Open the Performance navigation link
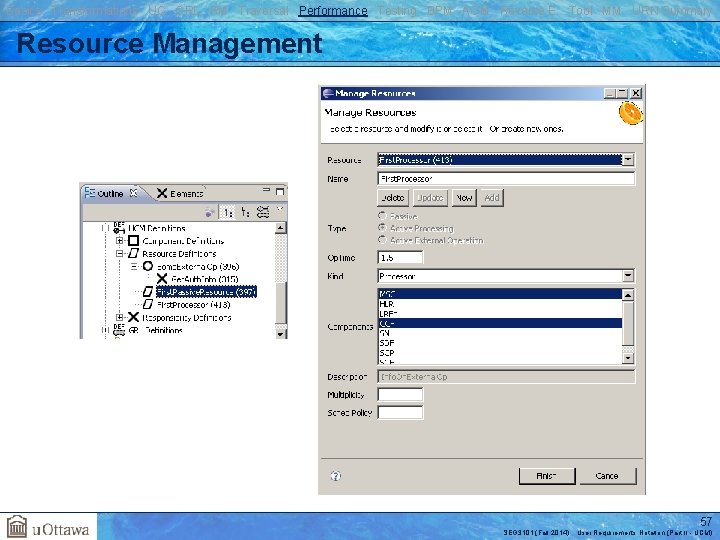 [333, 10]
